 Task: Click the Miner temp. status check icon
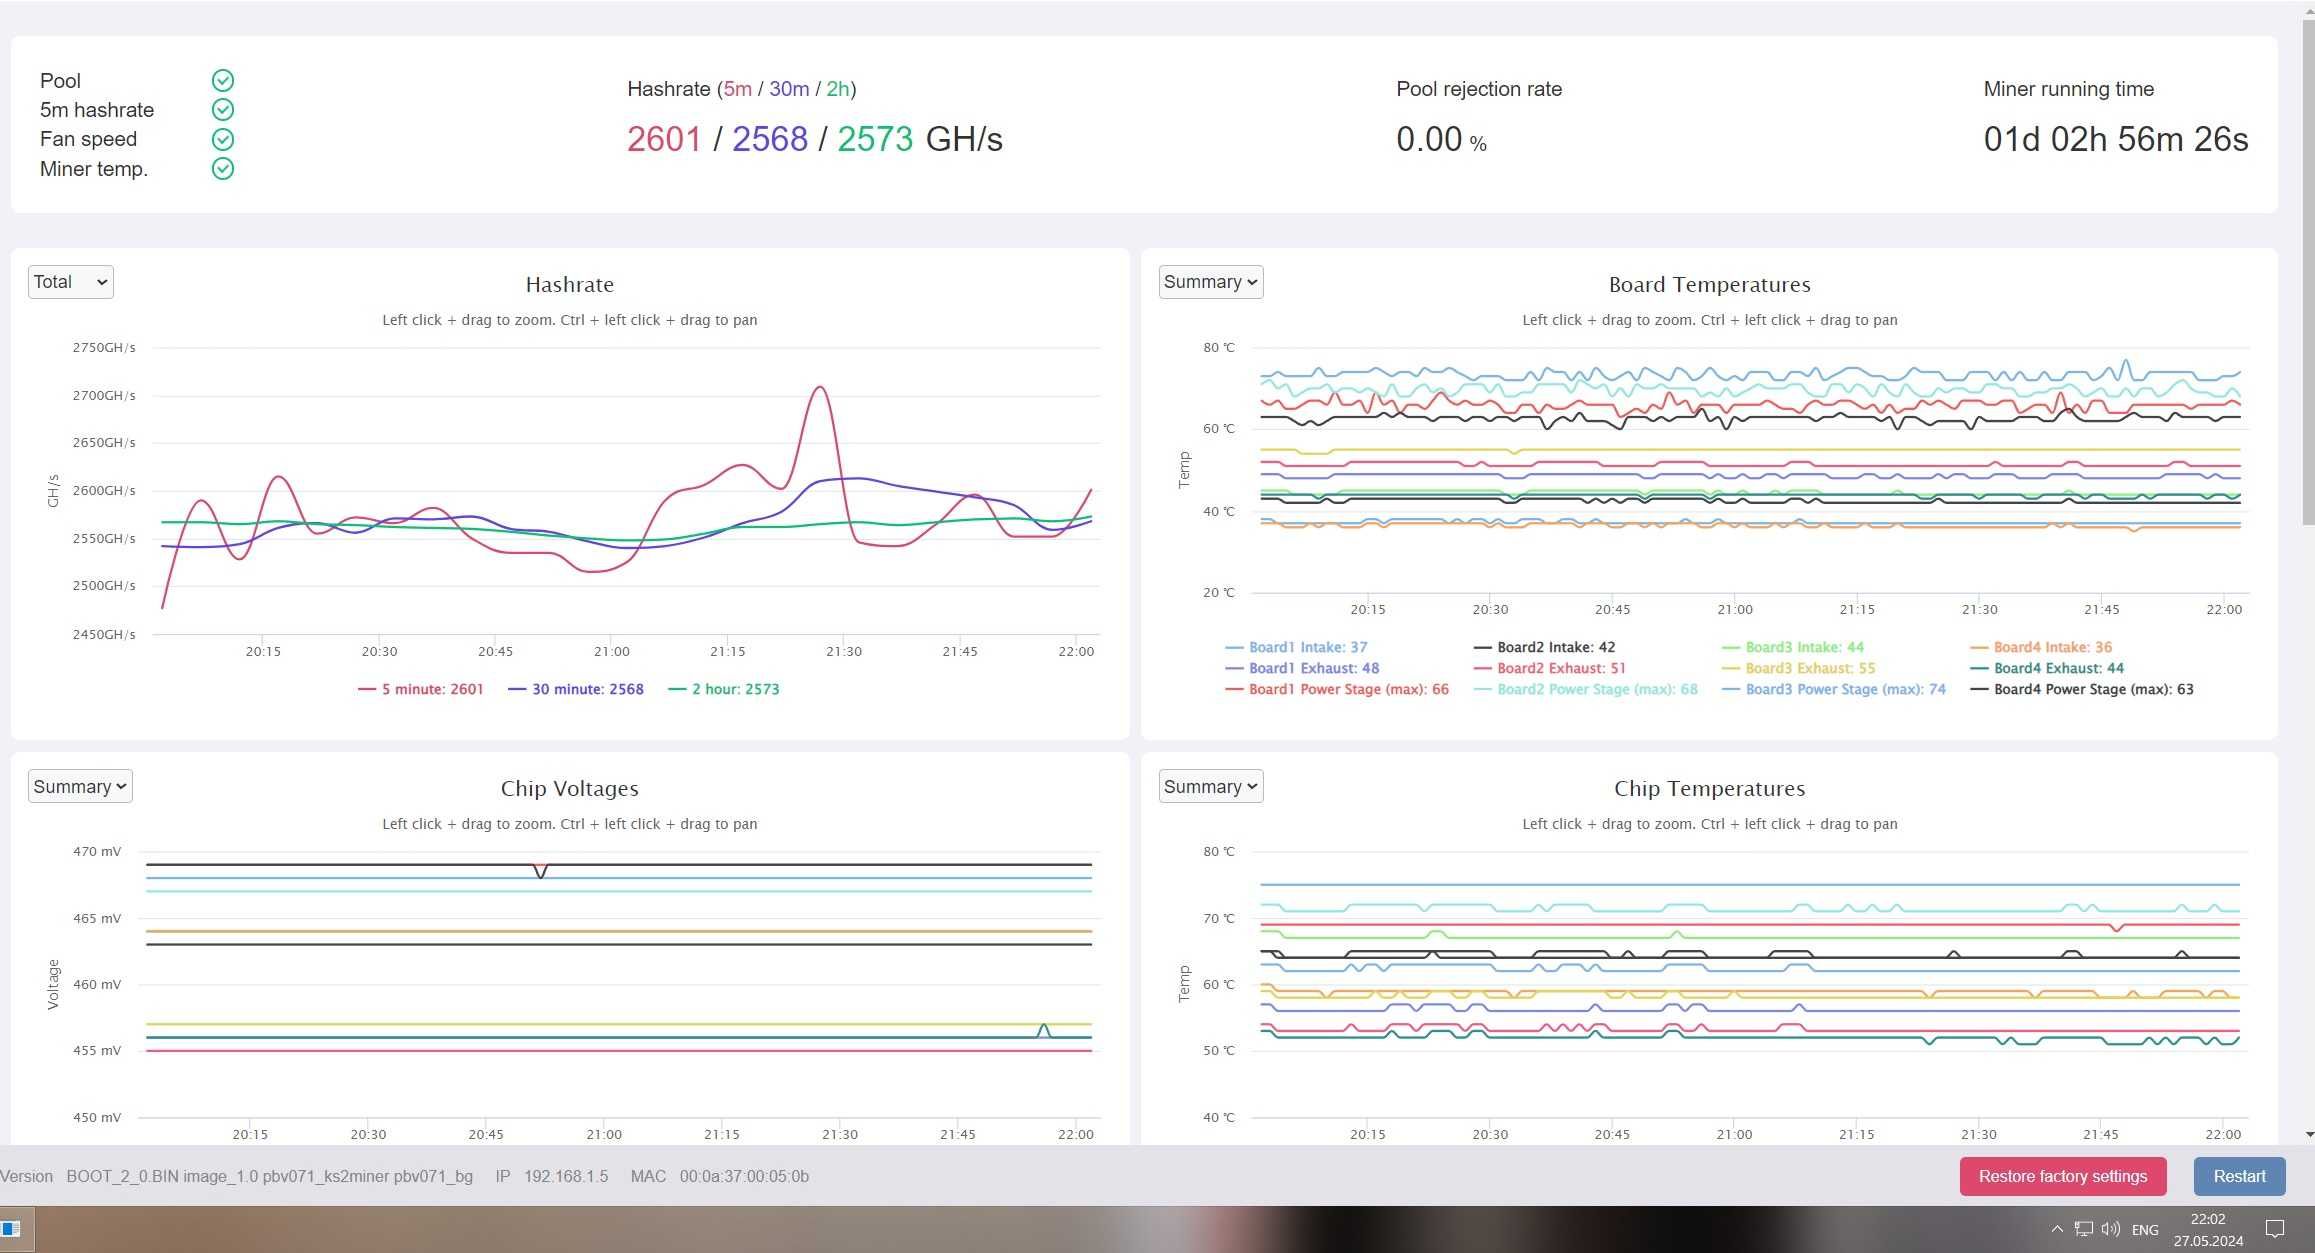(223, 168)
